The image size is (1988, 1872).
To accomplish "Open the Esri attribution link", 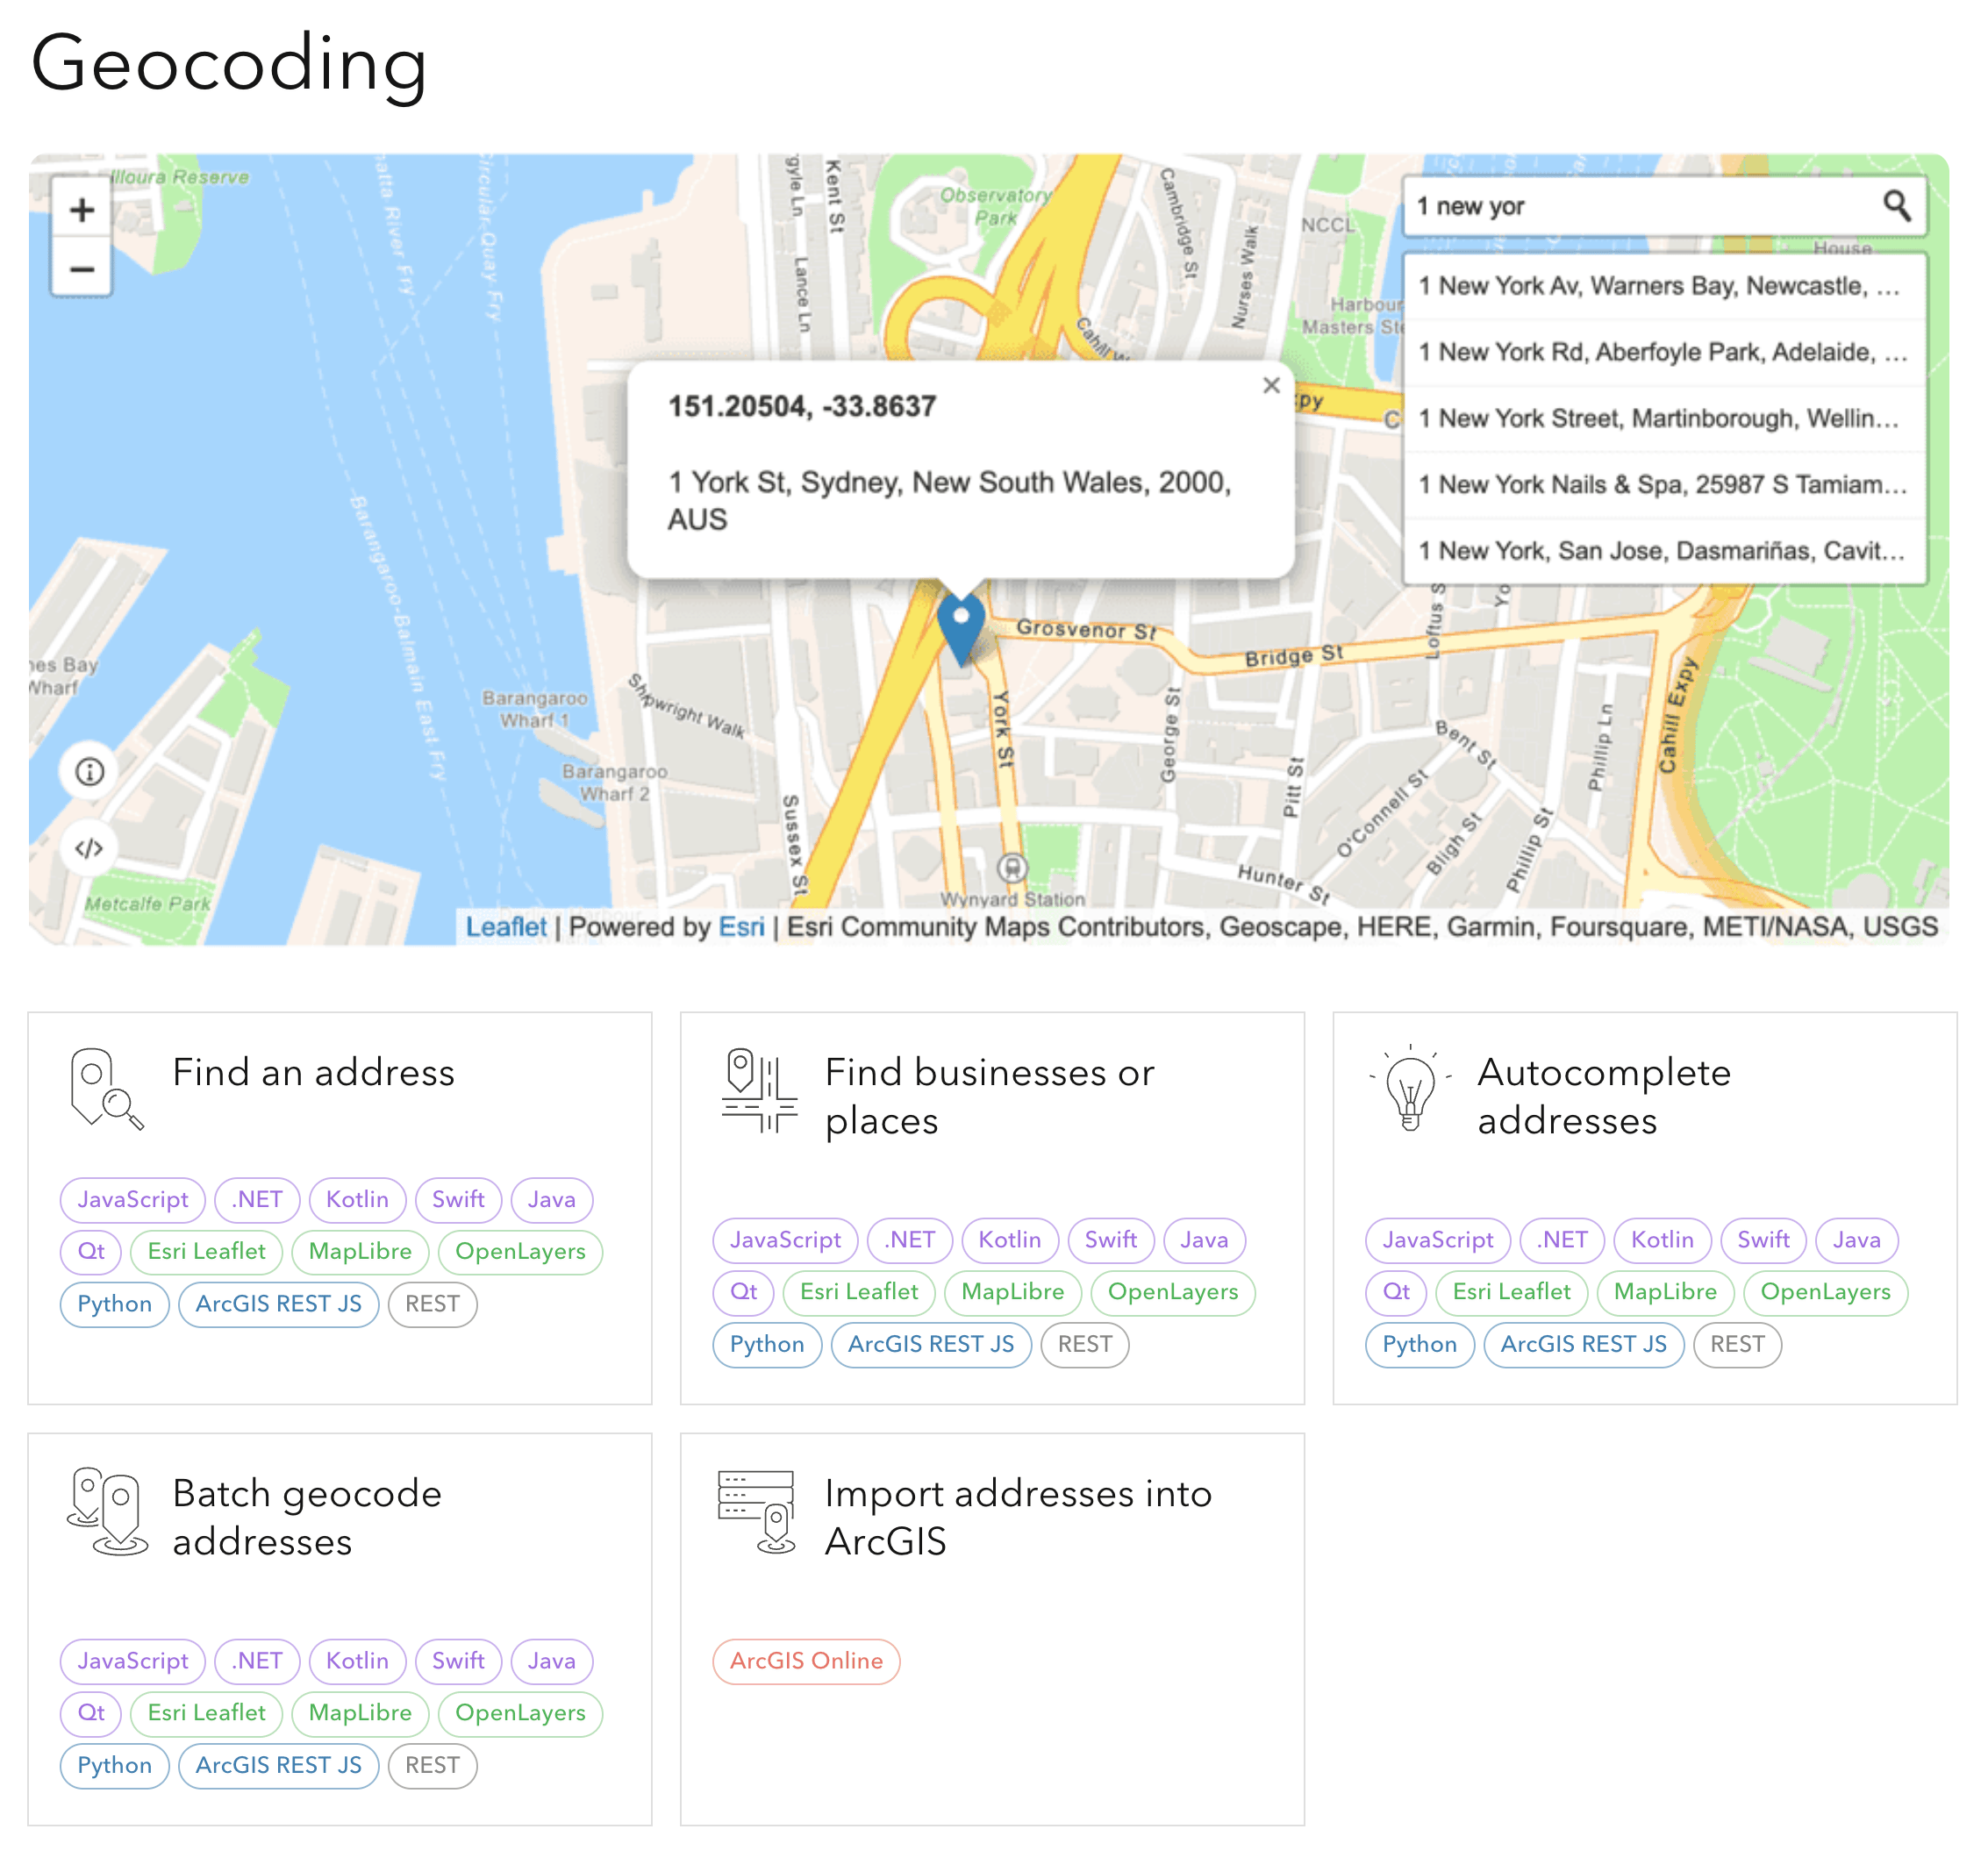I will coord(741,927).
